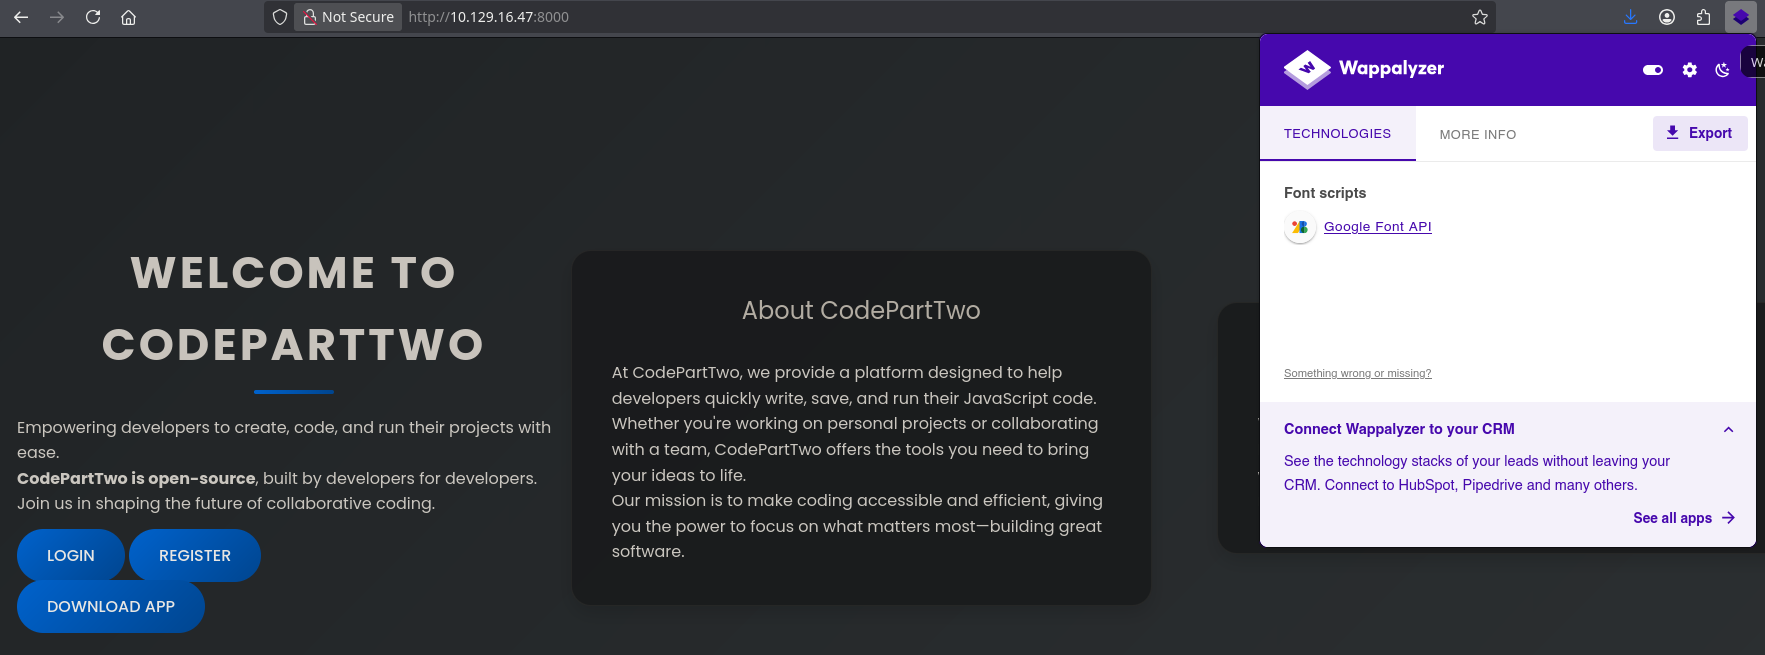Screen dimensions: 1765x655
Task: Switch to the More Info tab
Action: pos(1477,134)
